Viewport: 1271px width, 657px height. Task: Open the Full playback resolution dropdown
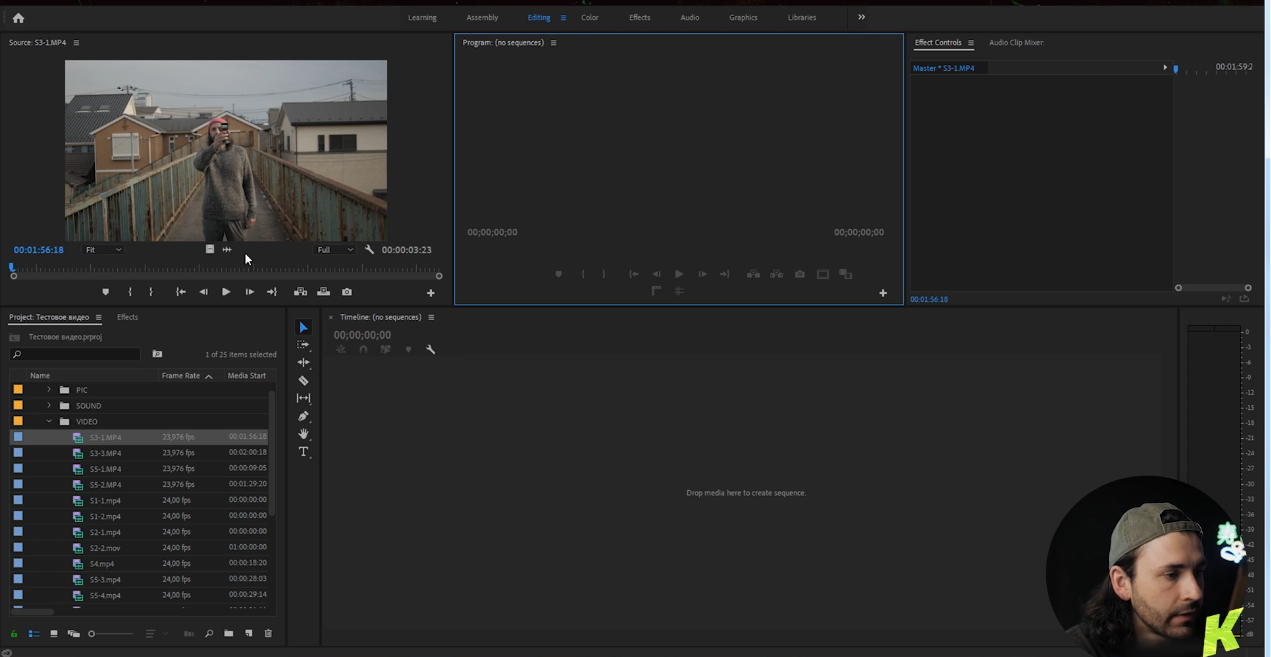point(335,250)
